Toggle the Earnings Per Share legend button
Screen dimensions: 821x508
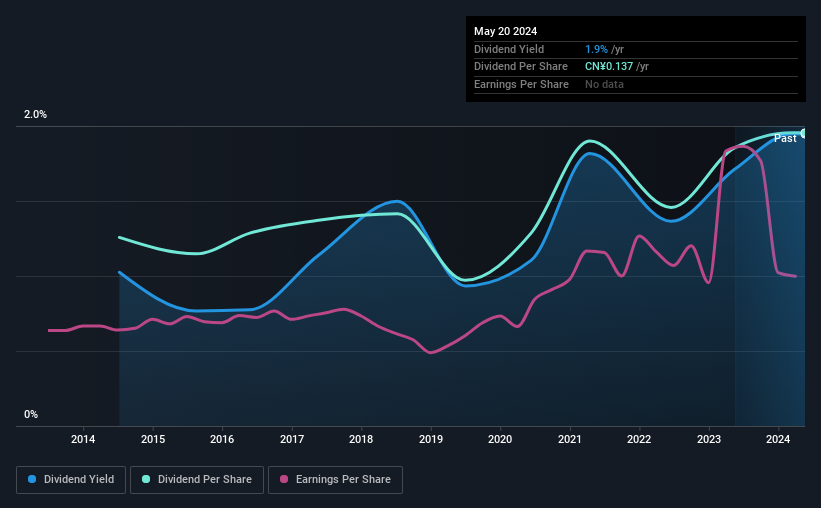point(335,480)
